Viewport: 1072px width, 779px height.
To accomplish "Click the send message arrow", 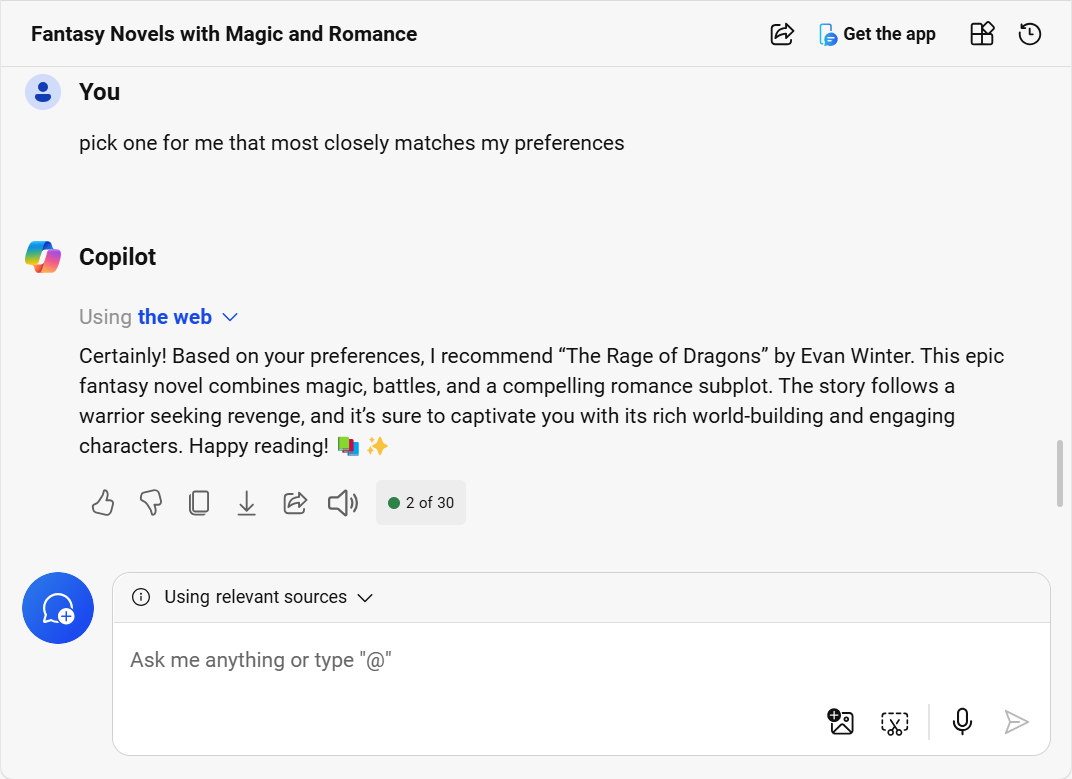I will click(1017, 722).
